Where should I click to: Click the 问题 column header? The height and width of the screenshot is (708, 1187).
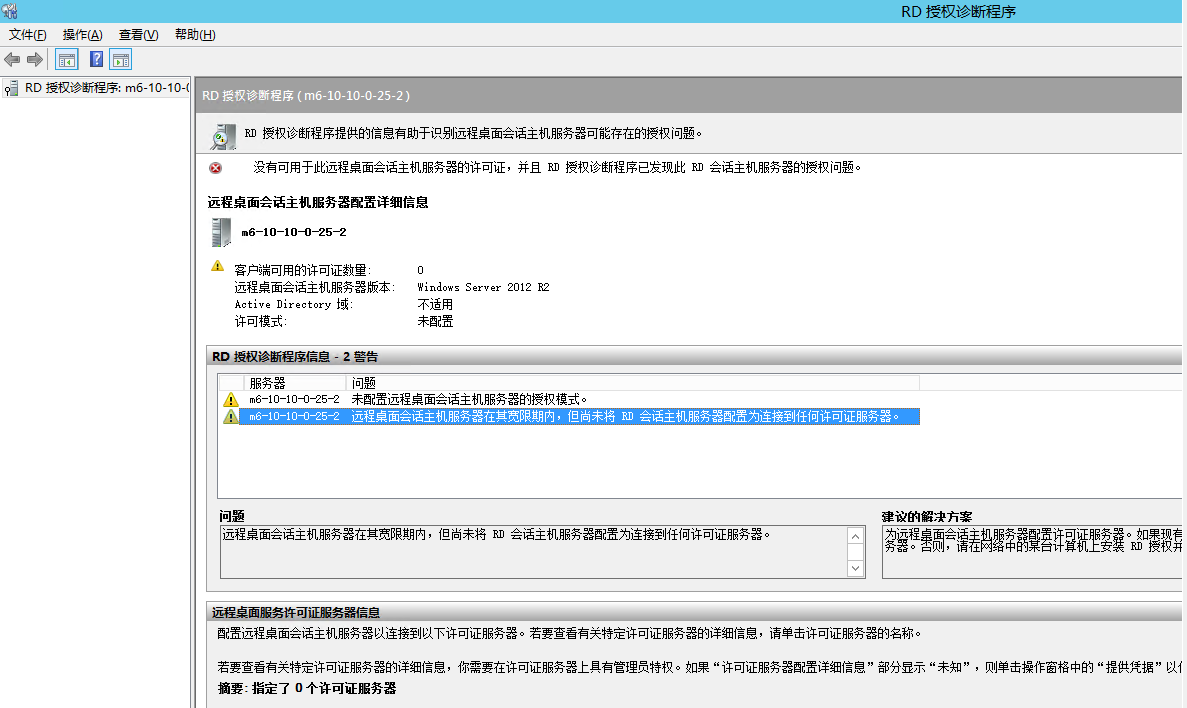coord(633,383)
